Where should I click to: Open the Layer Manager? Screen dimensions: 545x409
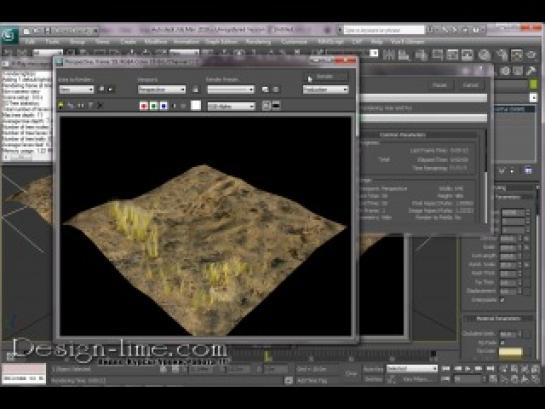pos(421,55)
